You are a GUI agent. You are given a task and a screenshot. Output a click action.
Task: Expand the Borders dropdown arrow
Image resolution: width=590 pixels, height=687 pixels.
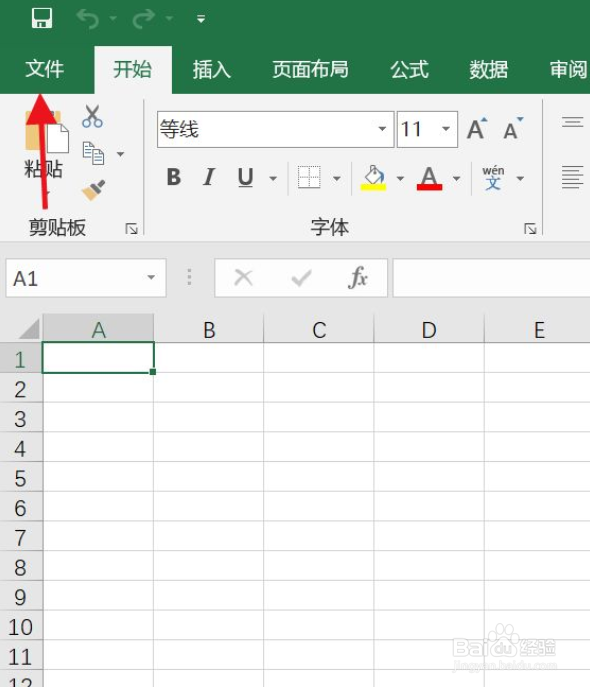coord(337,178)
